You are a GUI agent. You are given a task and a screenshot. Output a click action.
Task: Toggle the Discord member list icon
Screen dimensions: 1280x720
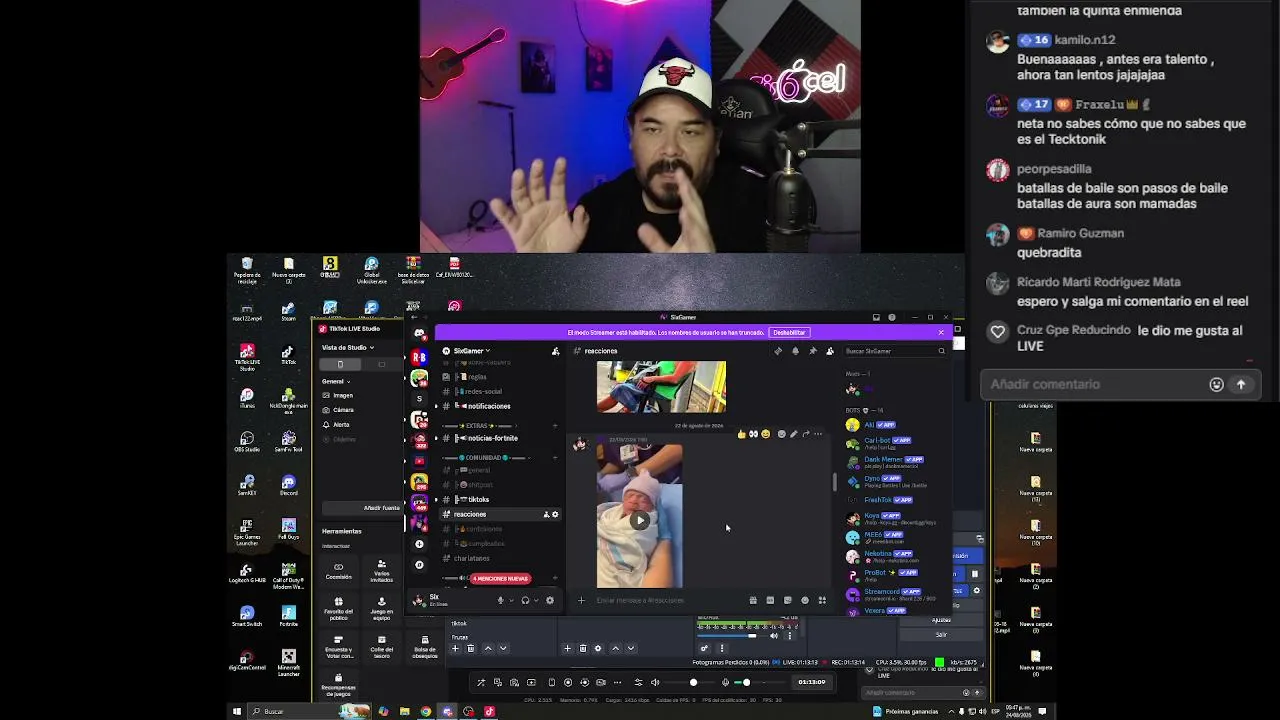[829, 351]
